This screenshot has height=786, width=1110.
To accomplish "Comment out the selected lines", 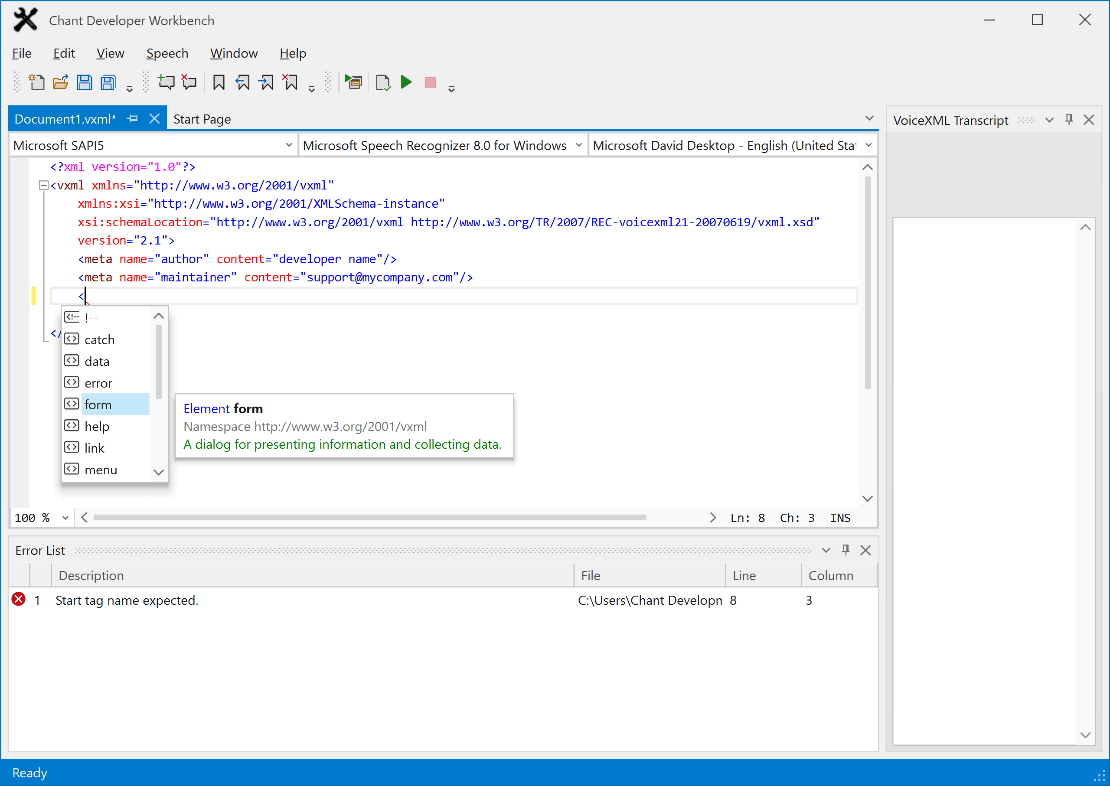I will pyautogui.click(x=166, y=82).
